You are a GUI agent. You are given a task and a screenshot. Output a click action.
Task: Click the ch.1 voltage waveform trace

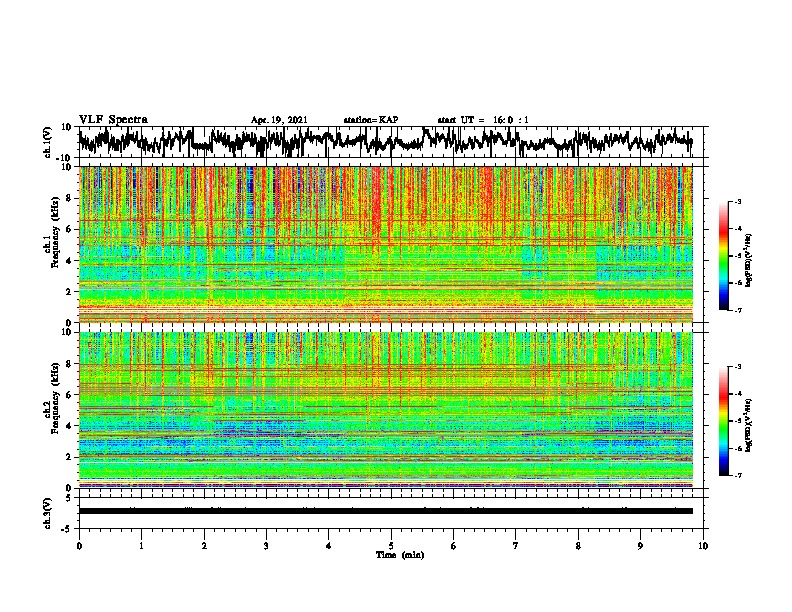tap(385, 142)
